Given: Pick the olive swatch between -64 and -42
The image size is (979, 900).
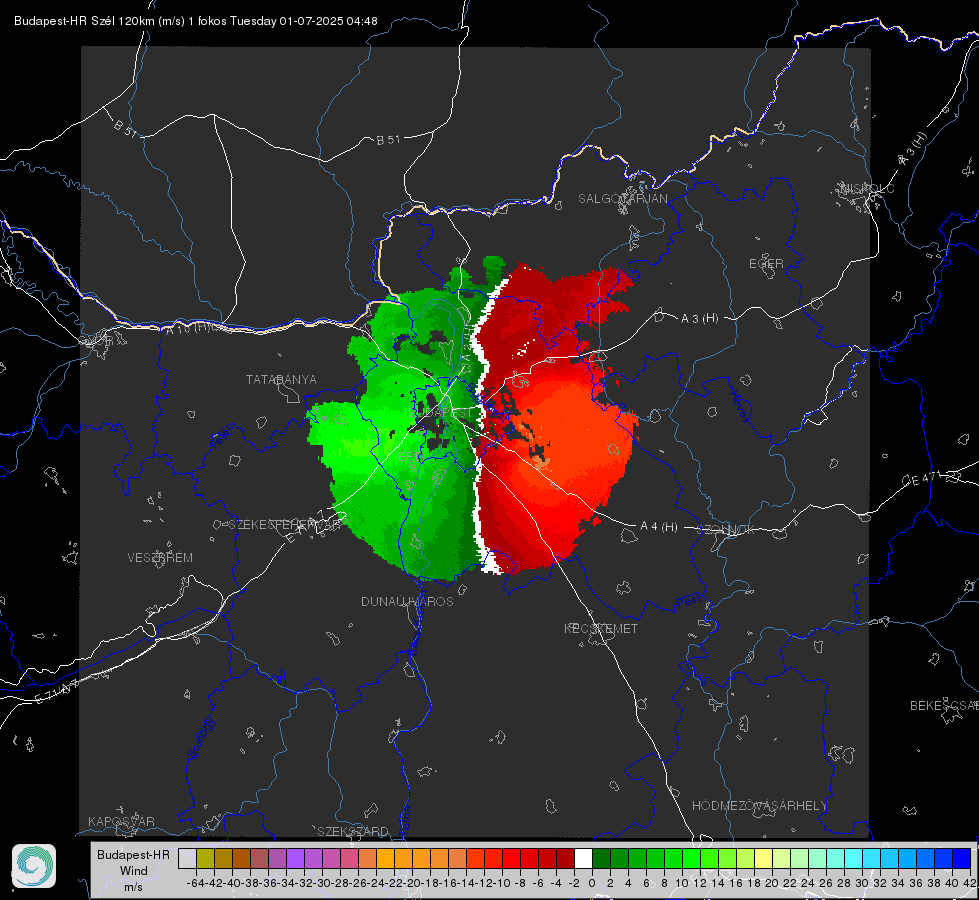Looking at the screenshot, I should (x=205, y=859).
